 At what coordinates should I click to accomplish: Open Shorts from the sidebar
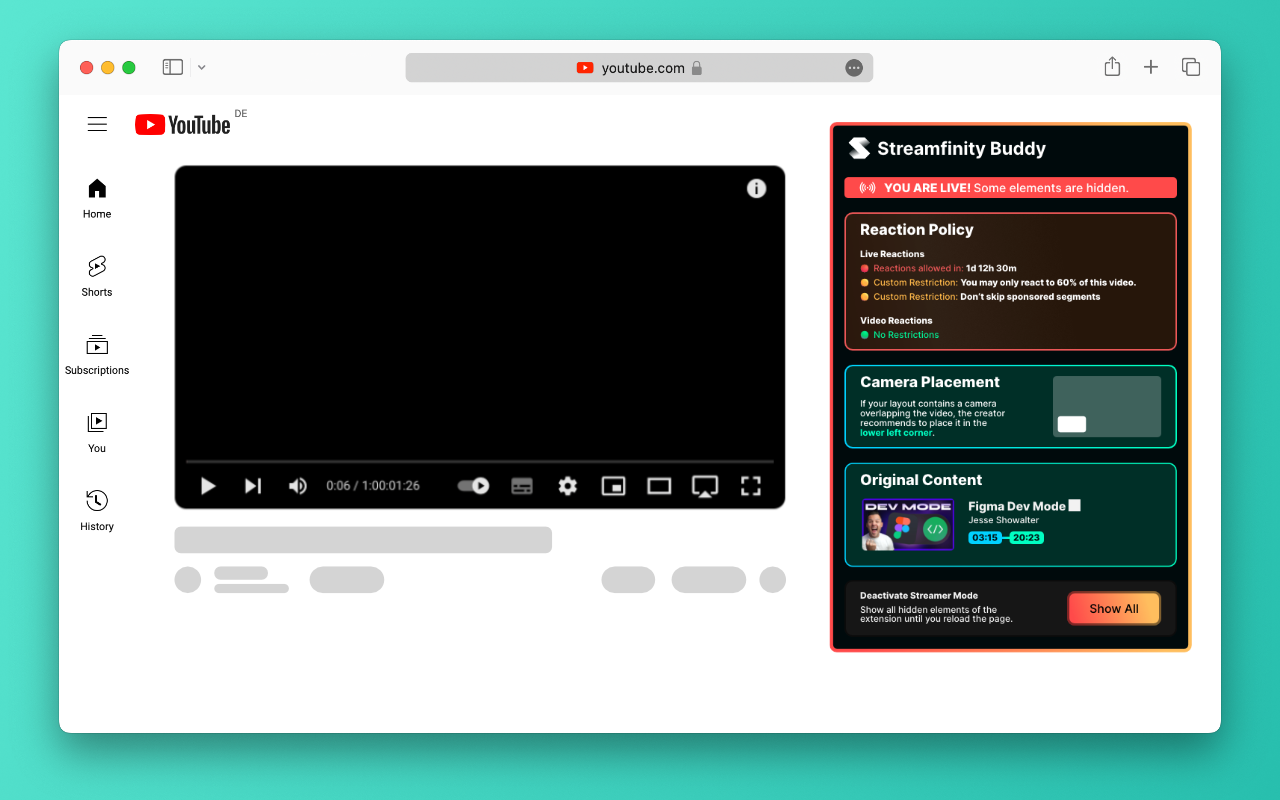[96, 266]
